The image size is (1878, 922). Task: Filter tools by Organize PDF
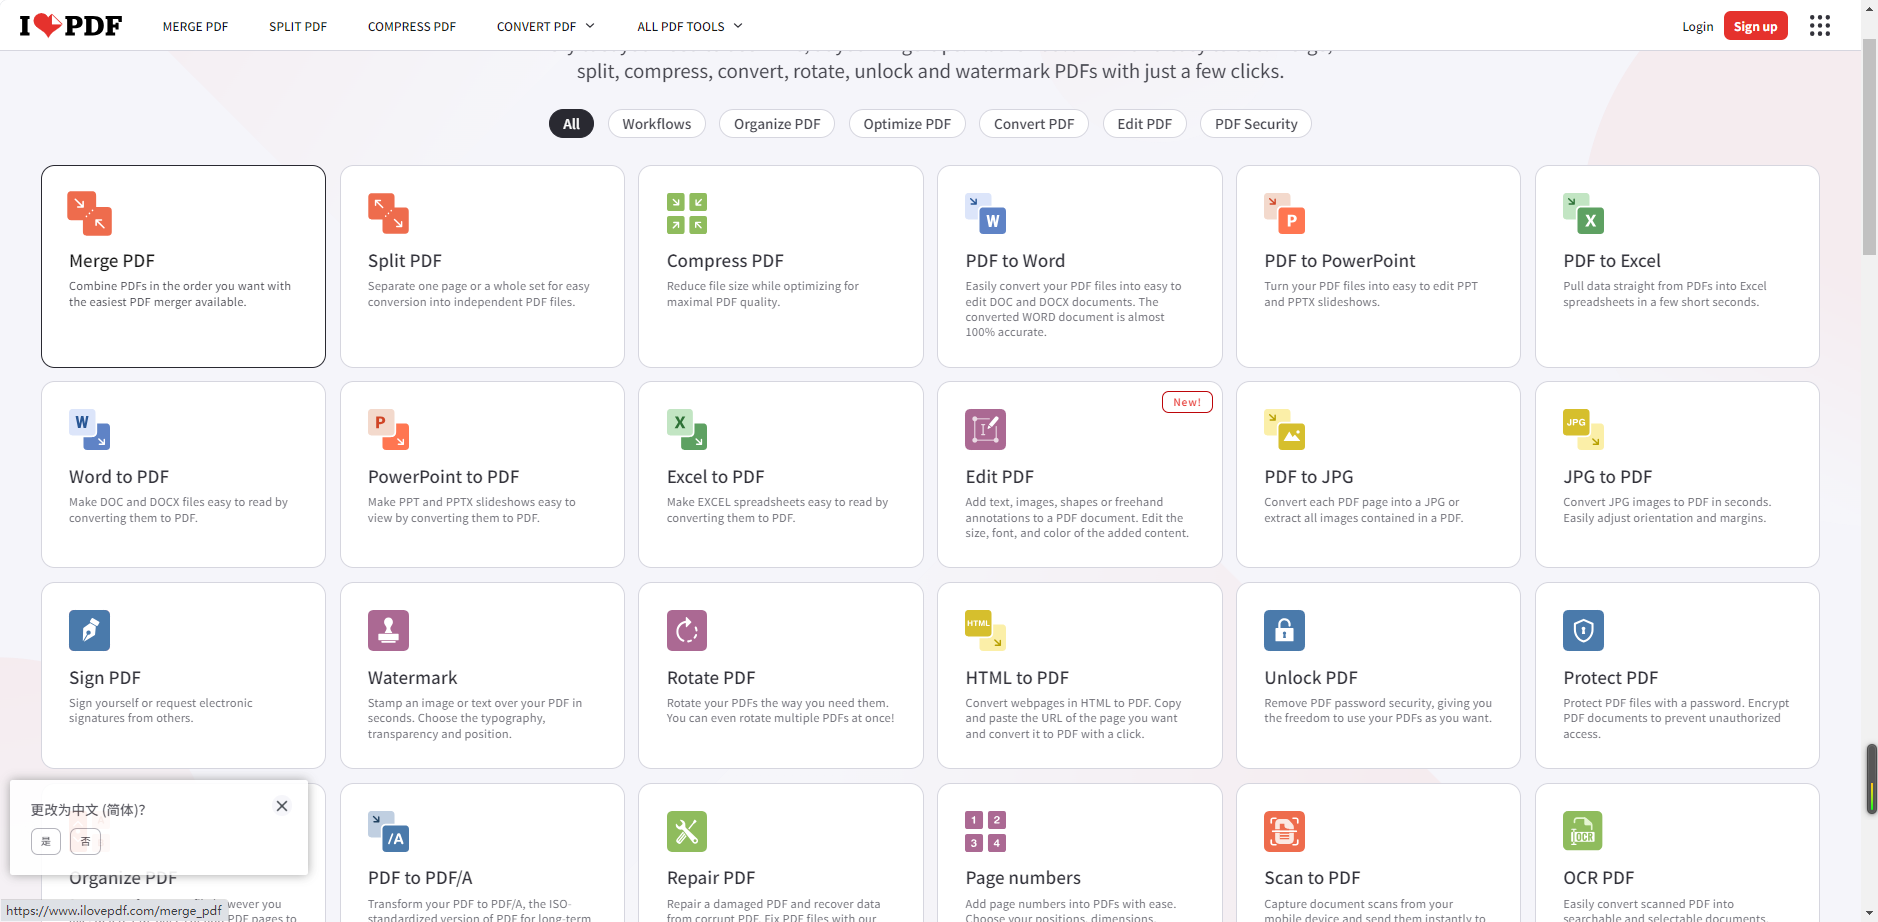tap(776, 124)
